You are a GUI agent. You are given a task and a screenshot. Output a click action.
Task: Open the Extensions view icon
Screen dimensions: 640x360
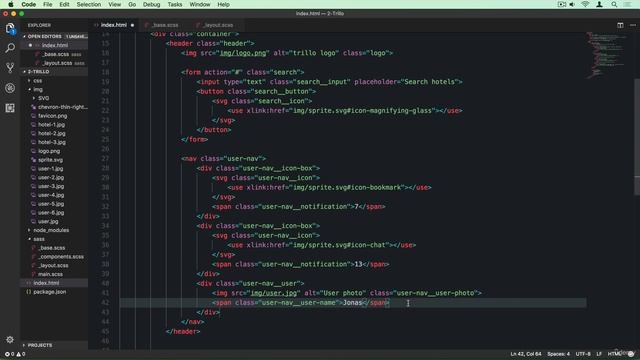coord(10,108)
